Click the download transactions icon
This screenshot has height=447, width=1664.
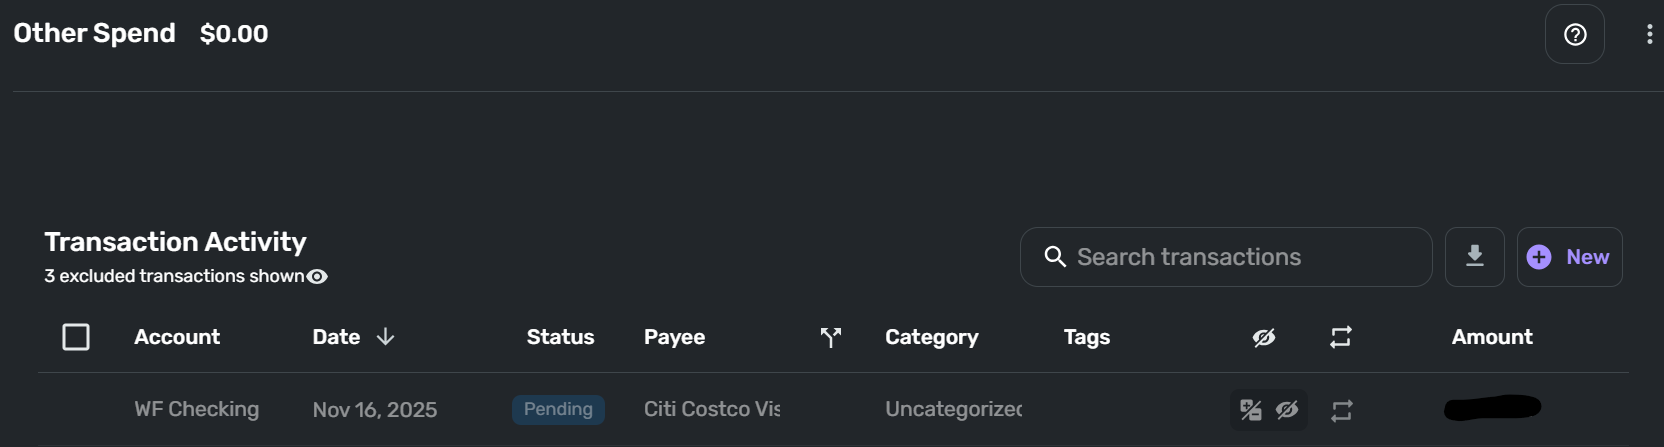[x=1474, y=257]
